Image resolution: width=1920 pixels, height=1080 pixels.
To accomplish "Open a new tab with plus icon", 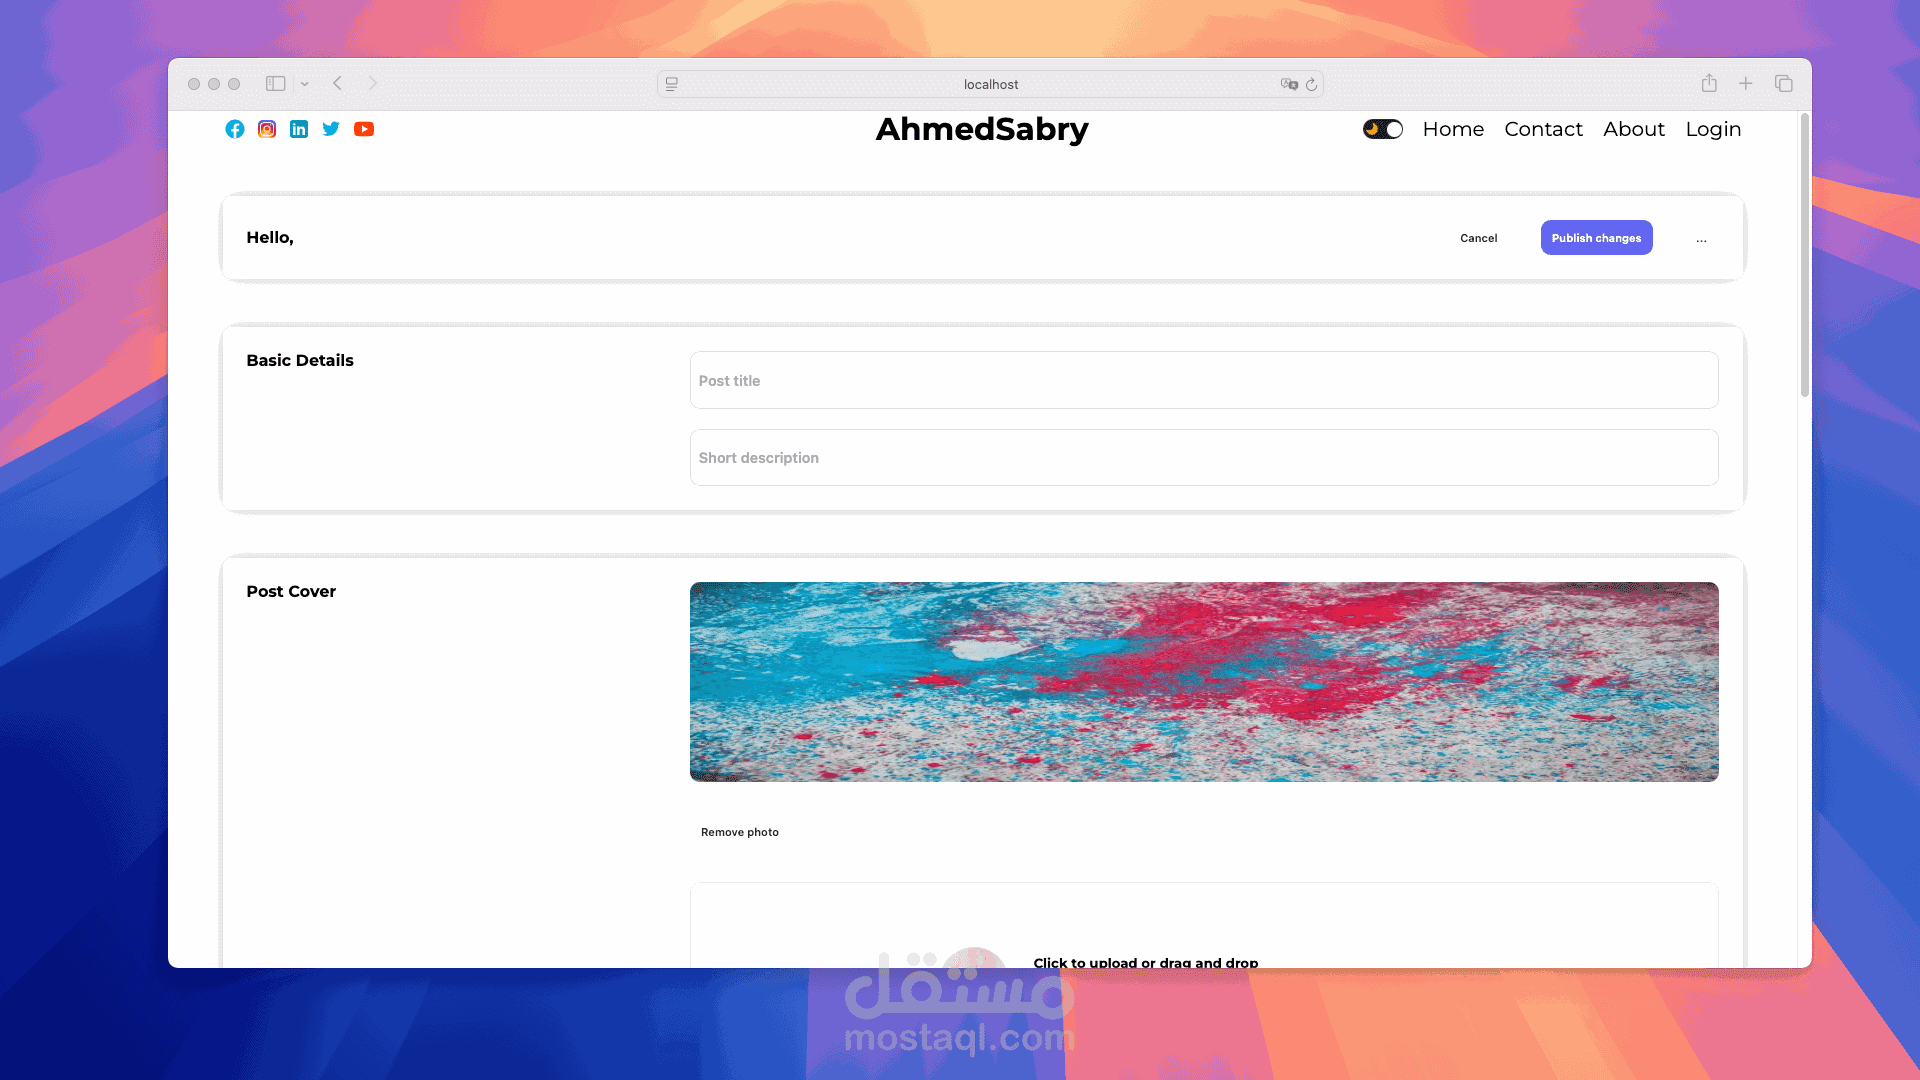I will (x=1745, y=84).
